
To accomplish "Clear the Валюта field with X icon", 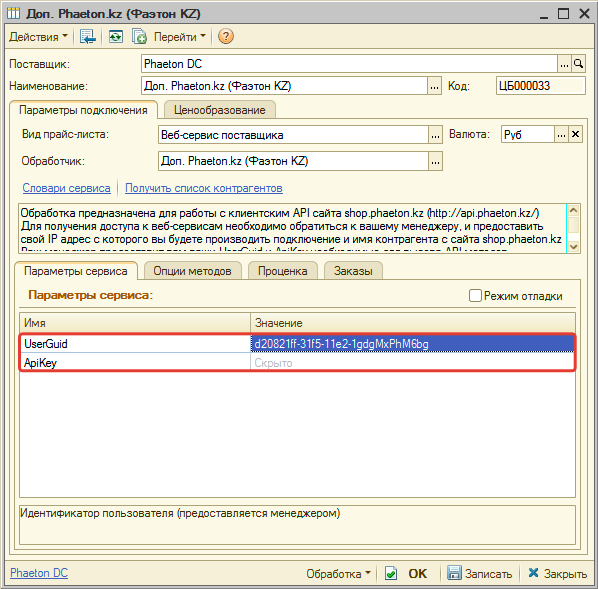I will tap(575, 134).
